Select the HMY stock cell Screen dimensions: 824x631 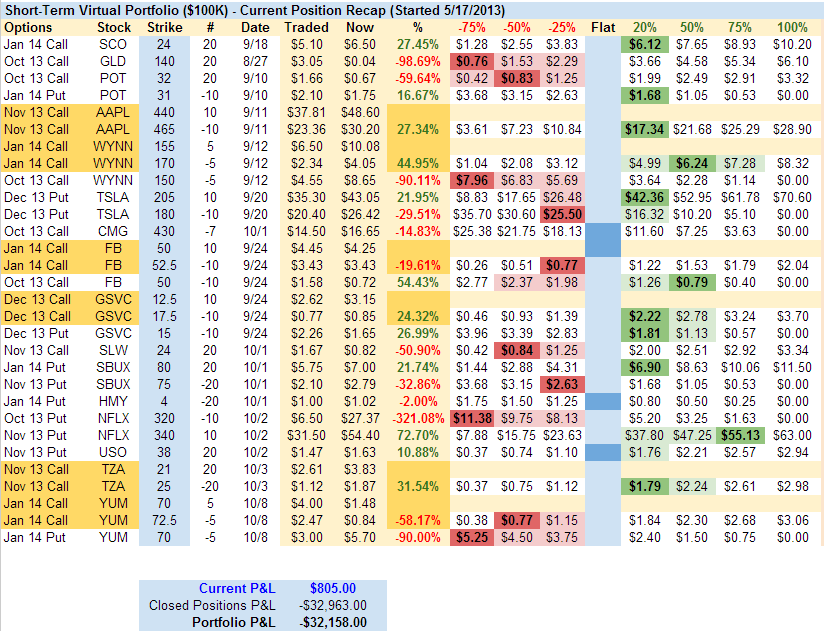114,400
